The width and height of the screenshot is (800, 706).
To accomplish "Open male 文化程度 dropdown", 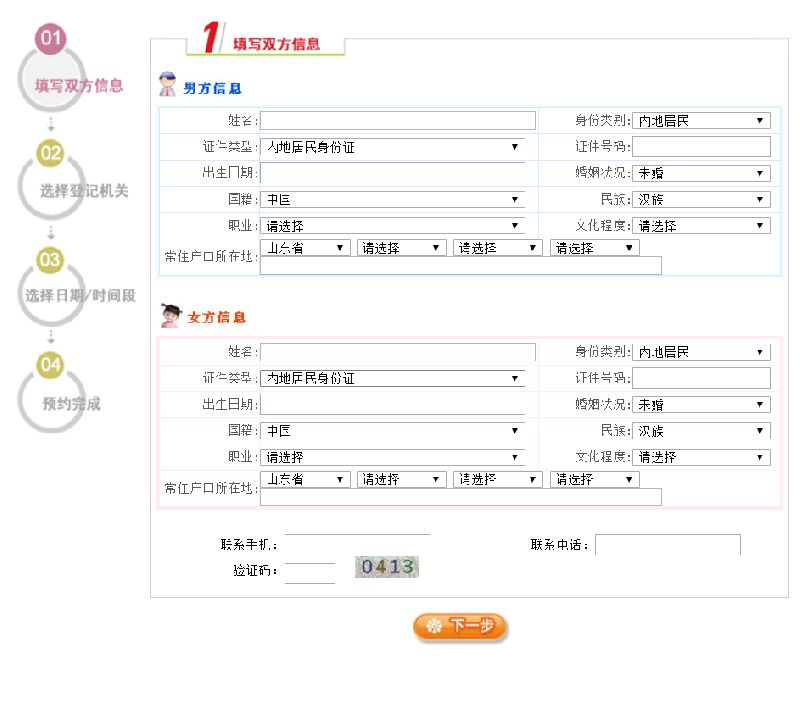I will click(701, 226).
